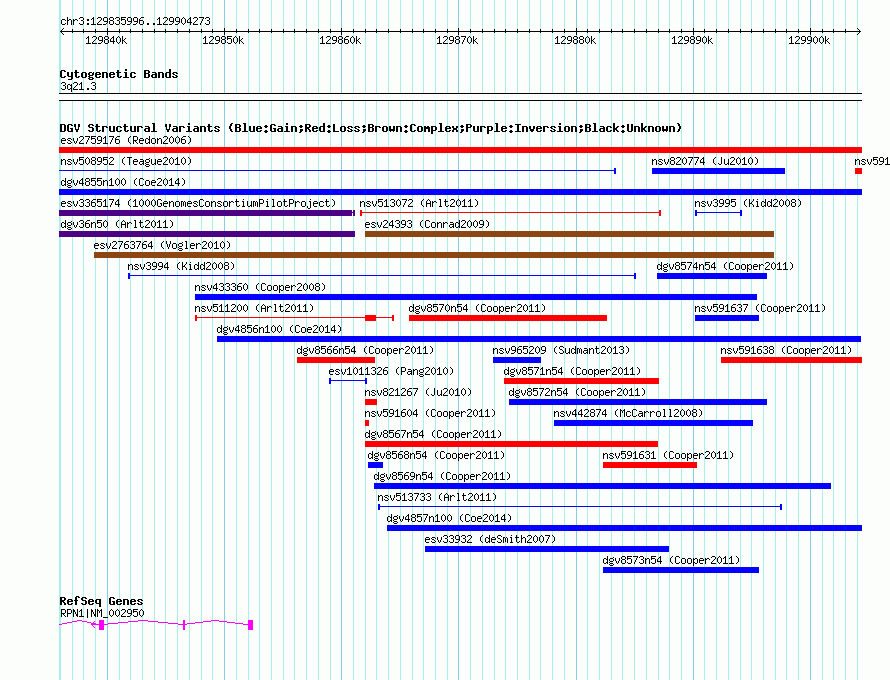This screenshot has height=680, width=890.
Task: Select the nsv508952 (Teague2010) label
Action: [x=126, y=161]
